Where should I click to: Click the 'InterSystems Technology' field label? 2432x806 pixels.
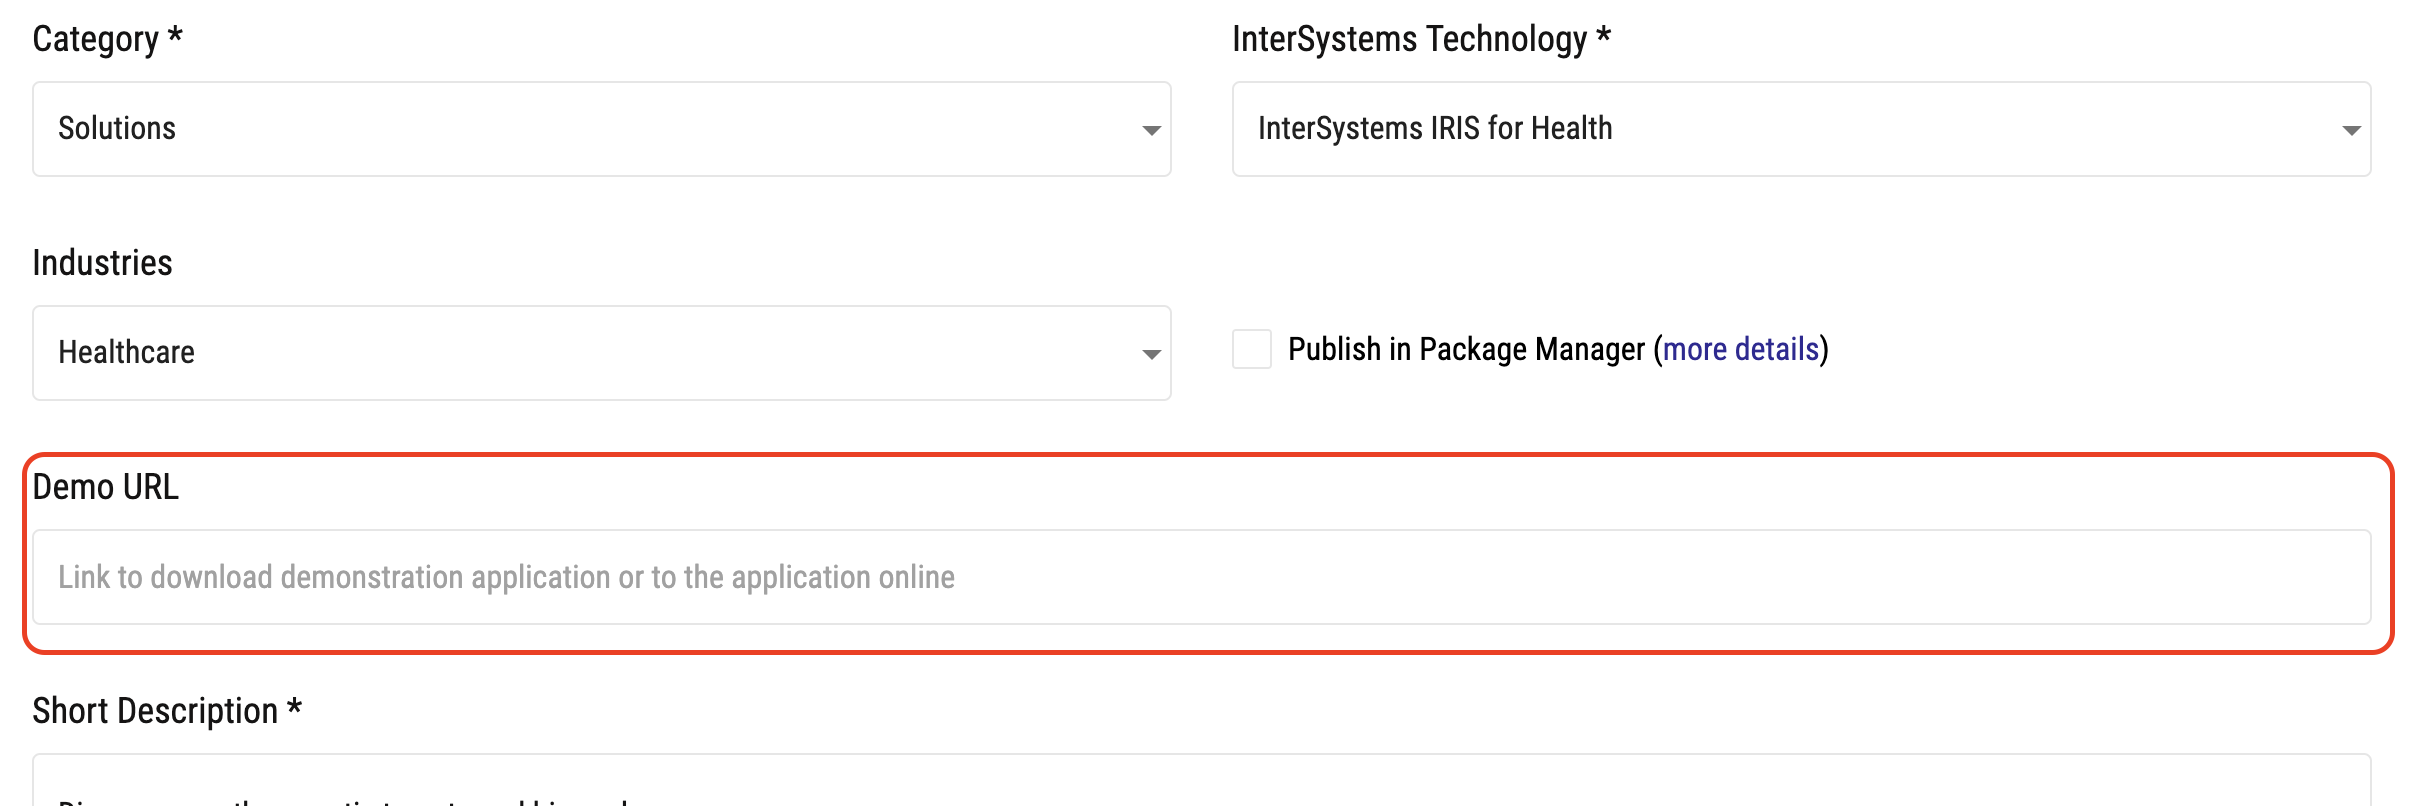pos(1409,39)
